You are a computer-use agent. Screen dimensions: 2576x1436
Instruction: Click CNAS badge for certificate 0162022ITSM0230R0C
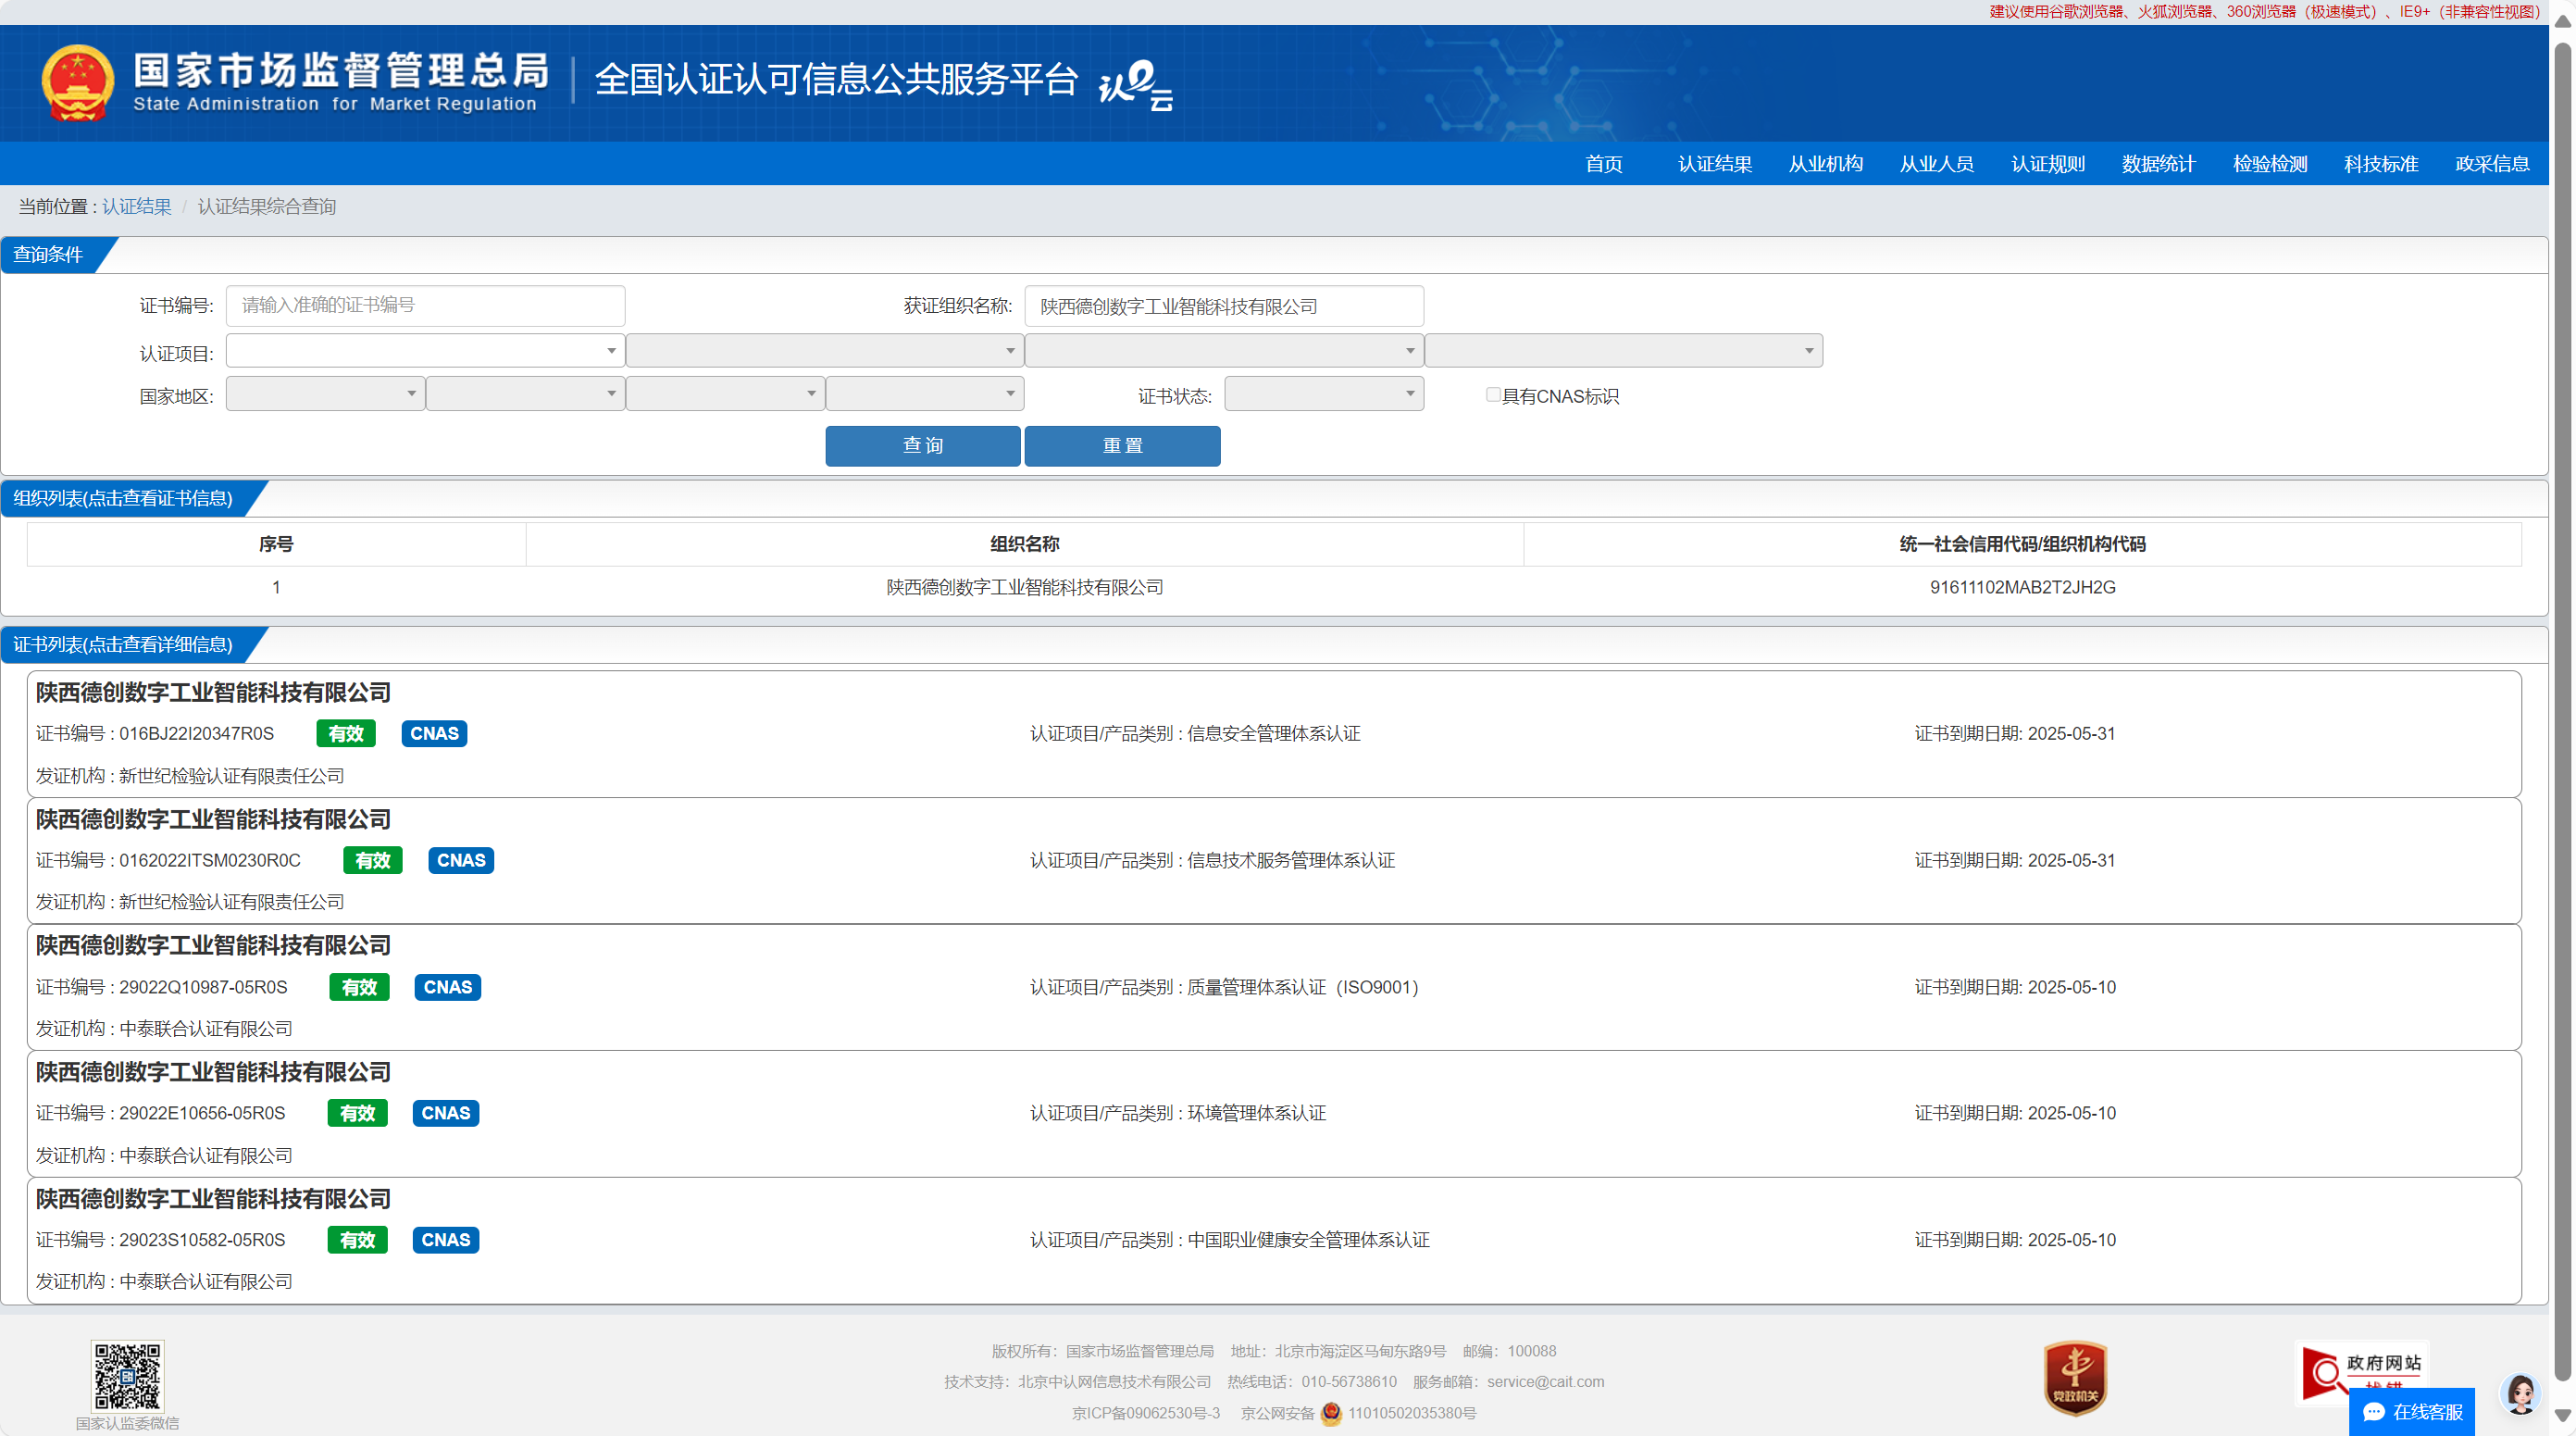pos(461,860)
